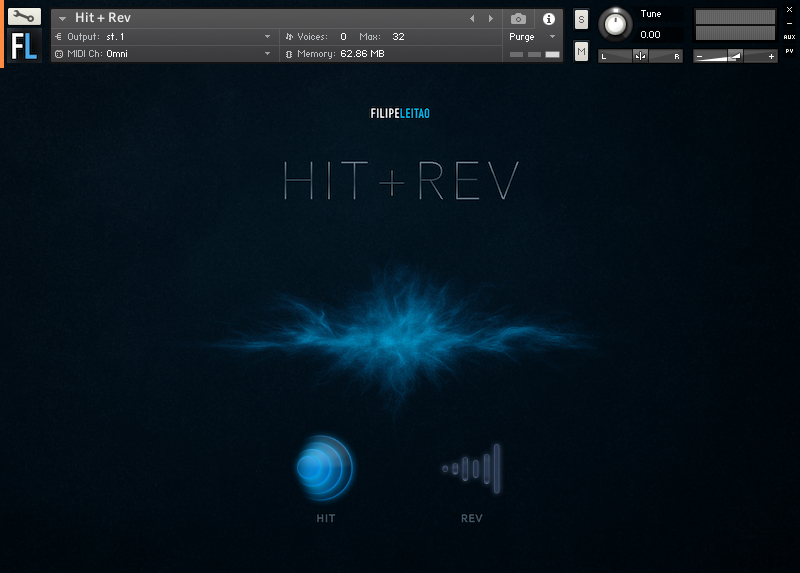
Task: Go to the next instrument arrow
Action: coord(491,18)
